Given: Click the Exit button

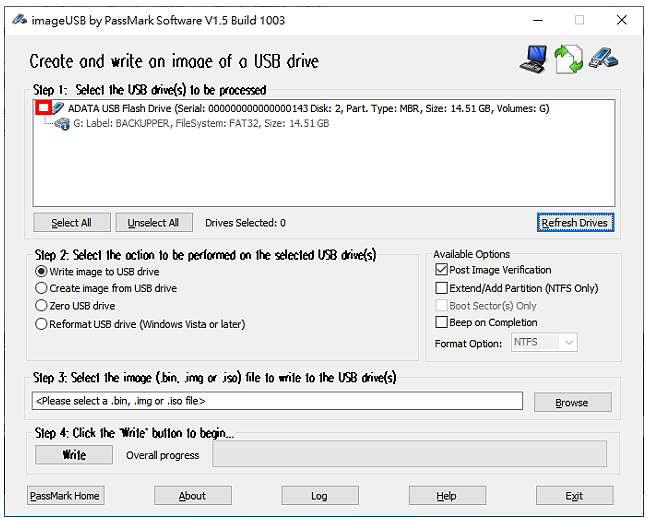Looking at the screenshot, I should pyautogui.click(x=574, y=496).
